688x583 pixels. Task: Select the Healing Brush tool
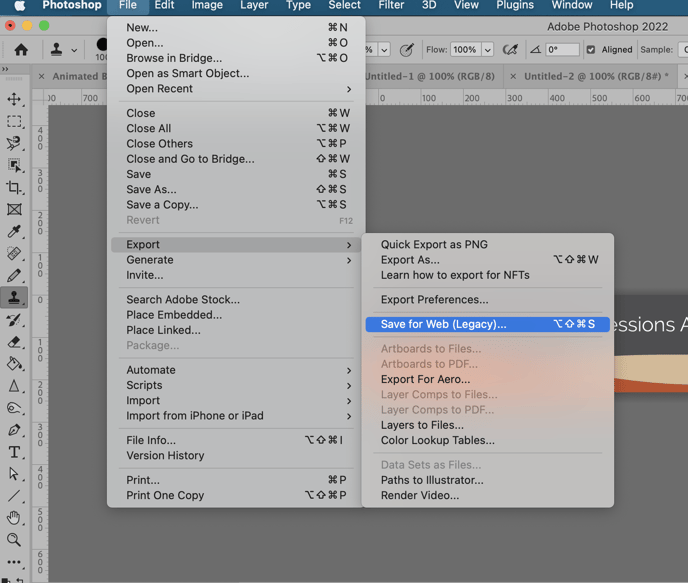coord(14,254)
